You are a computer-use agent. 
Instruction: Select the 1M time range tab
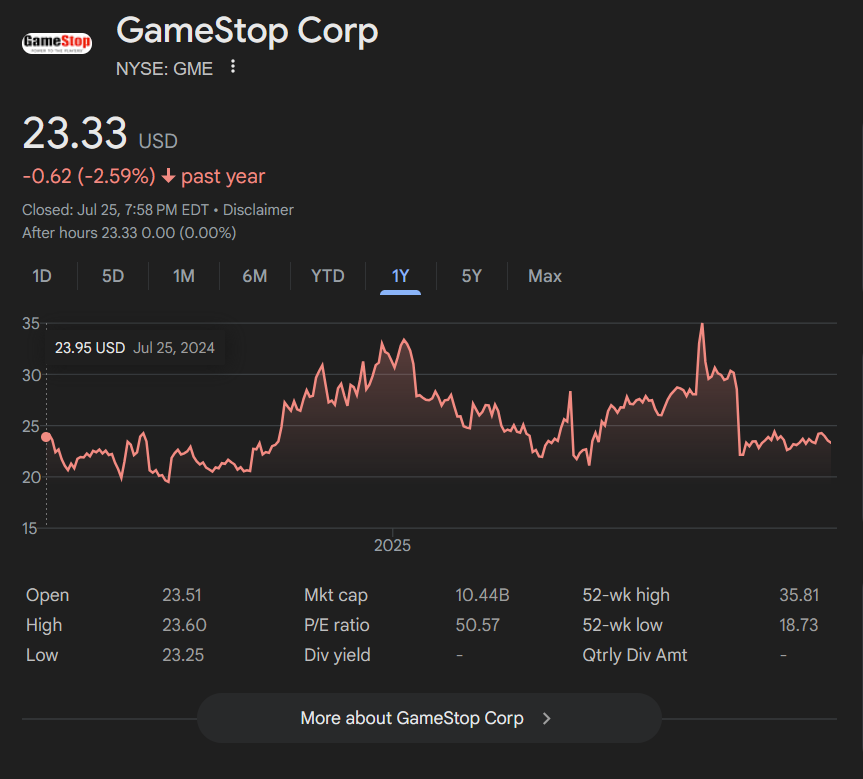(184, 276)
